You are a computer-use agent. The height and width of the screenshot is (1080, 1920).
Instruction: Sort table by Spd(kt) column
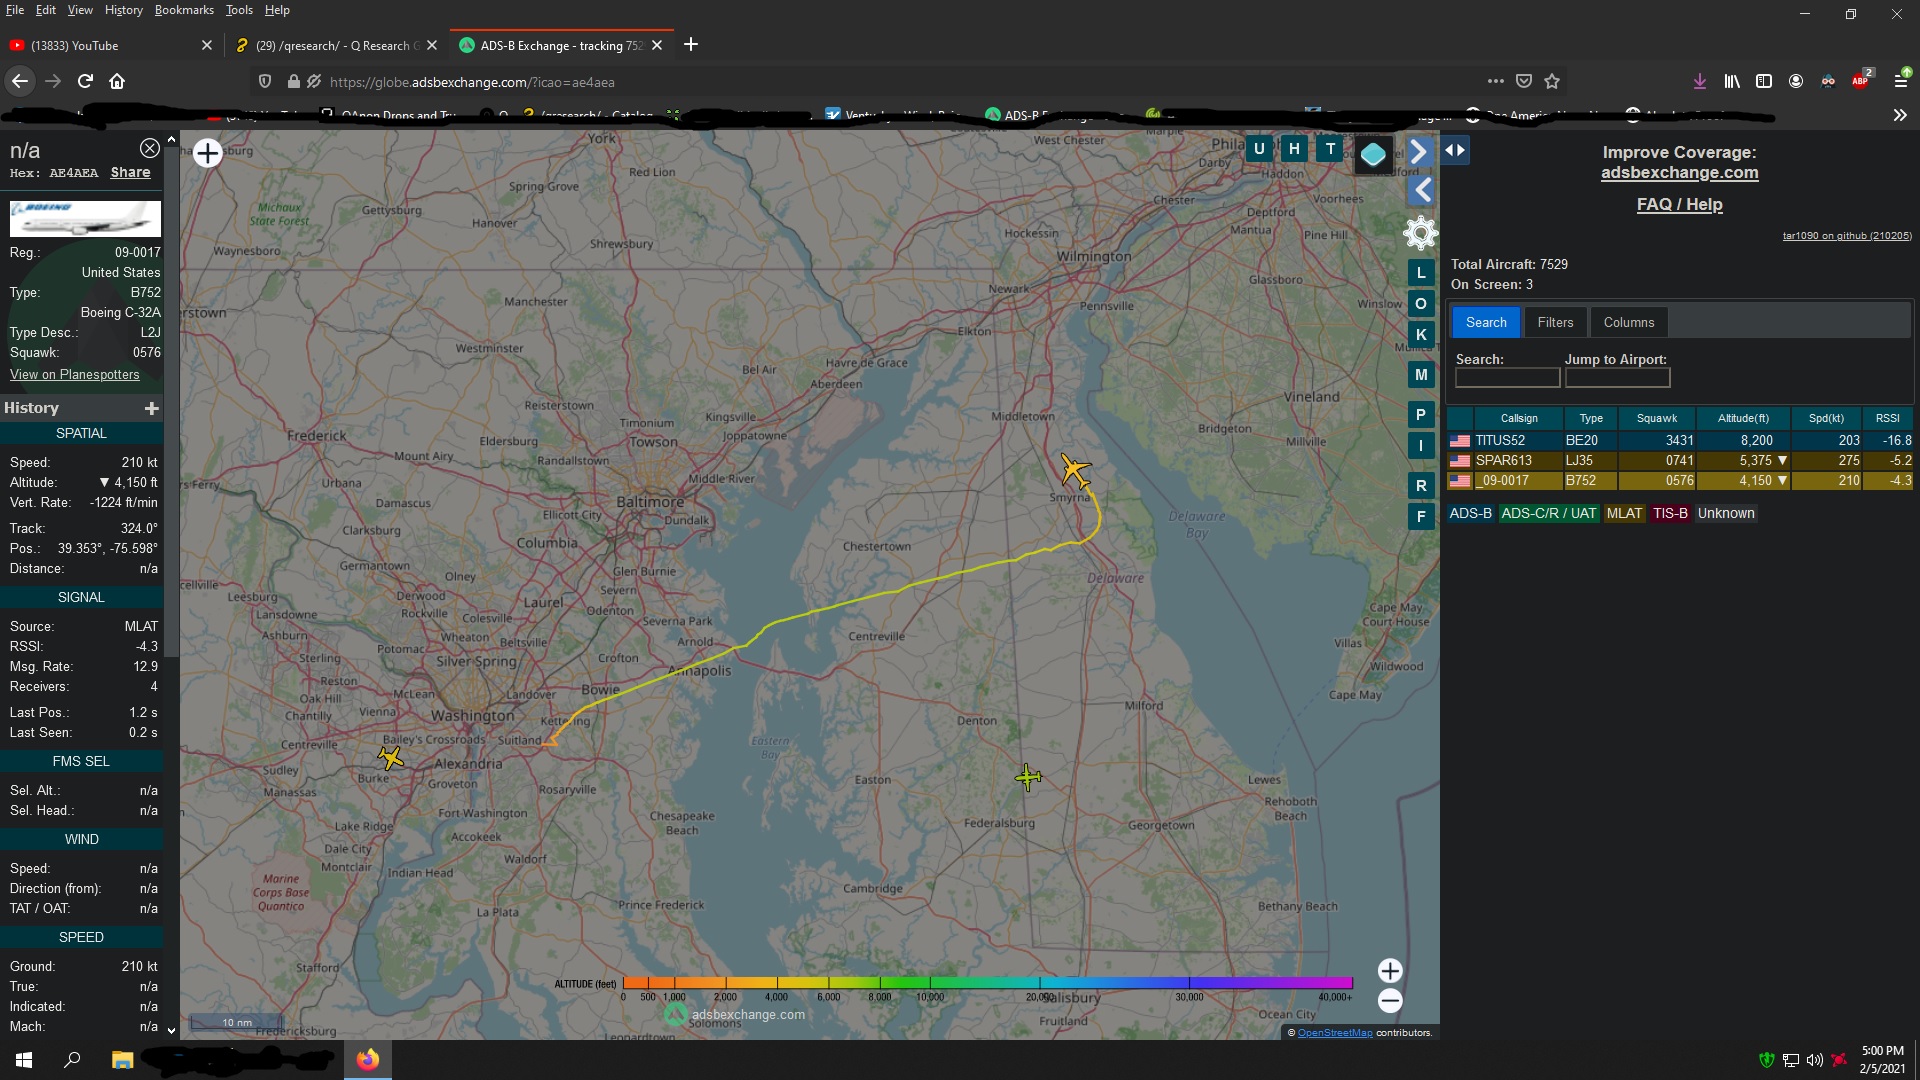[1826, 418]
